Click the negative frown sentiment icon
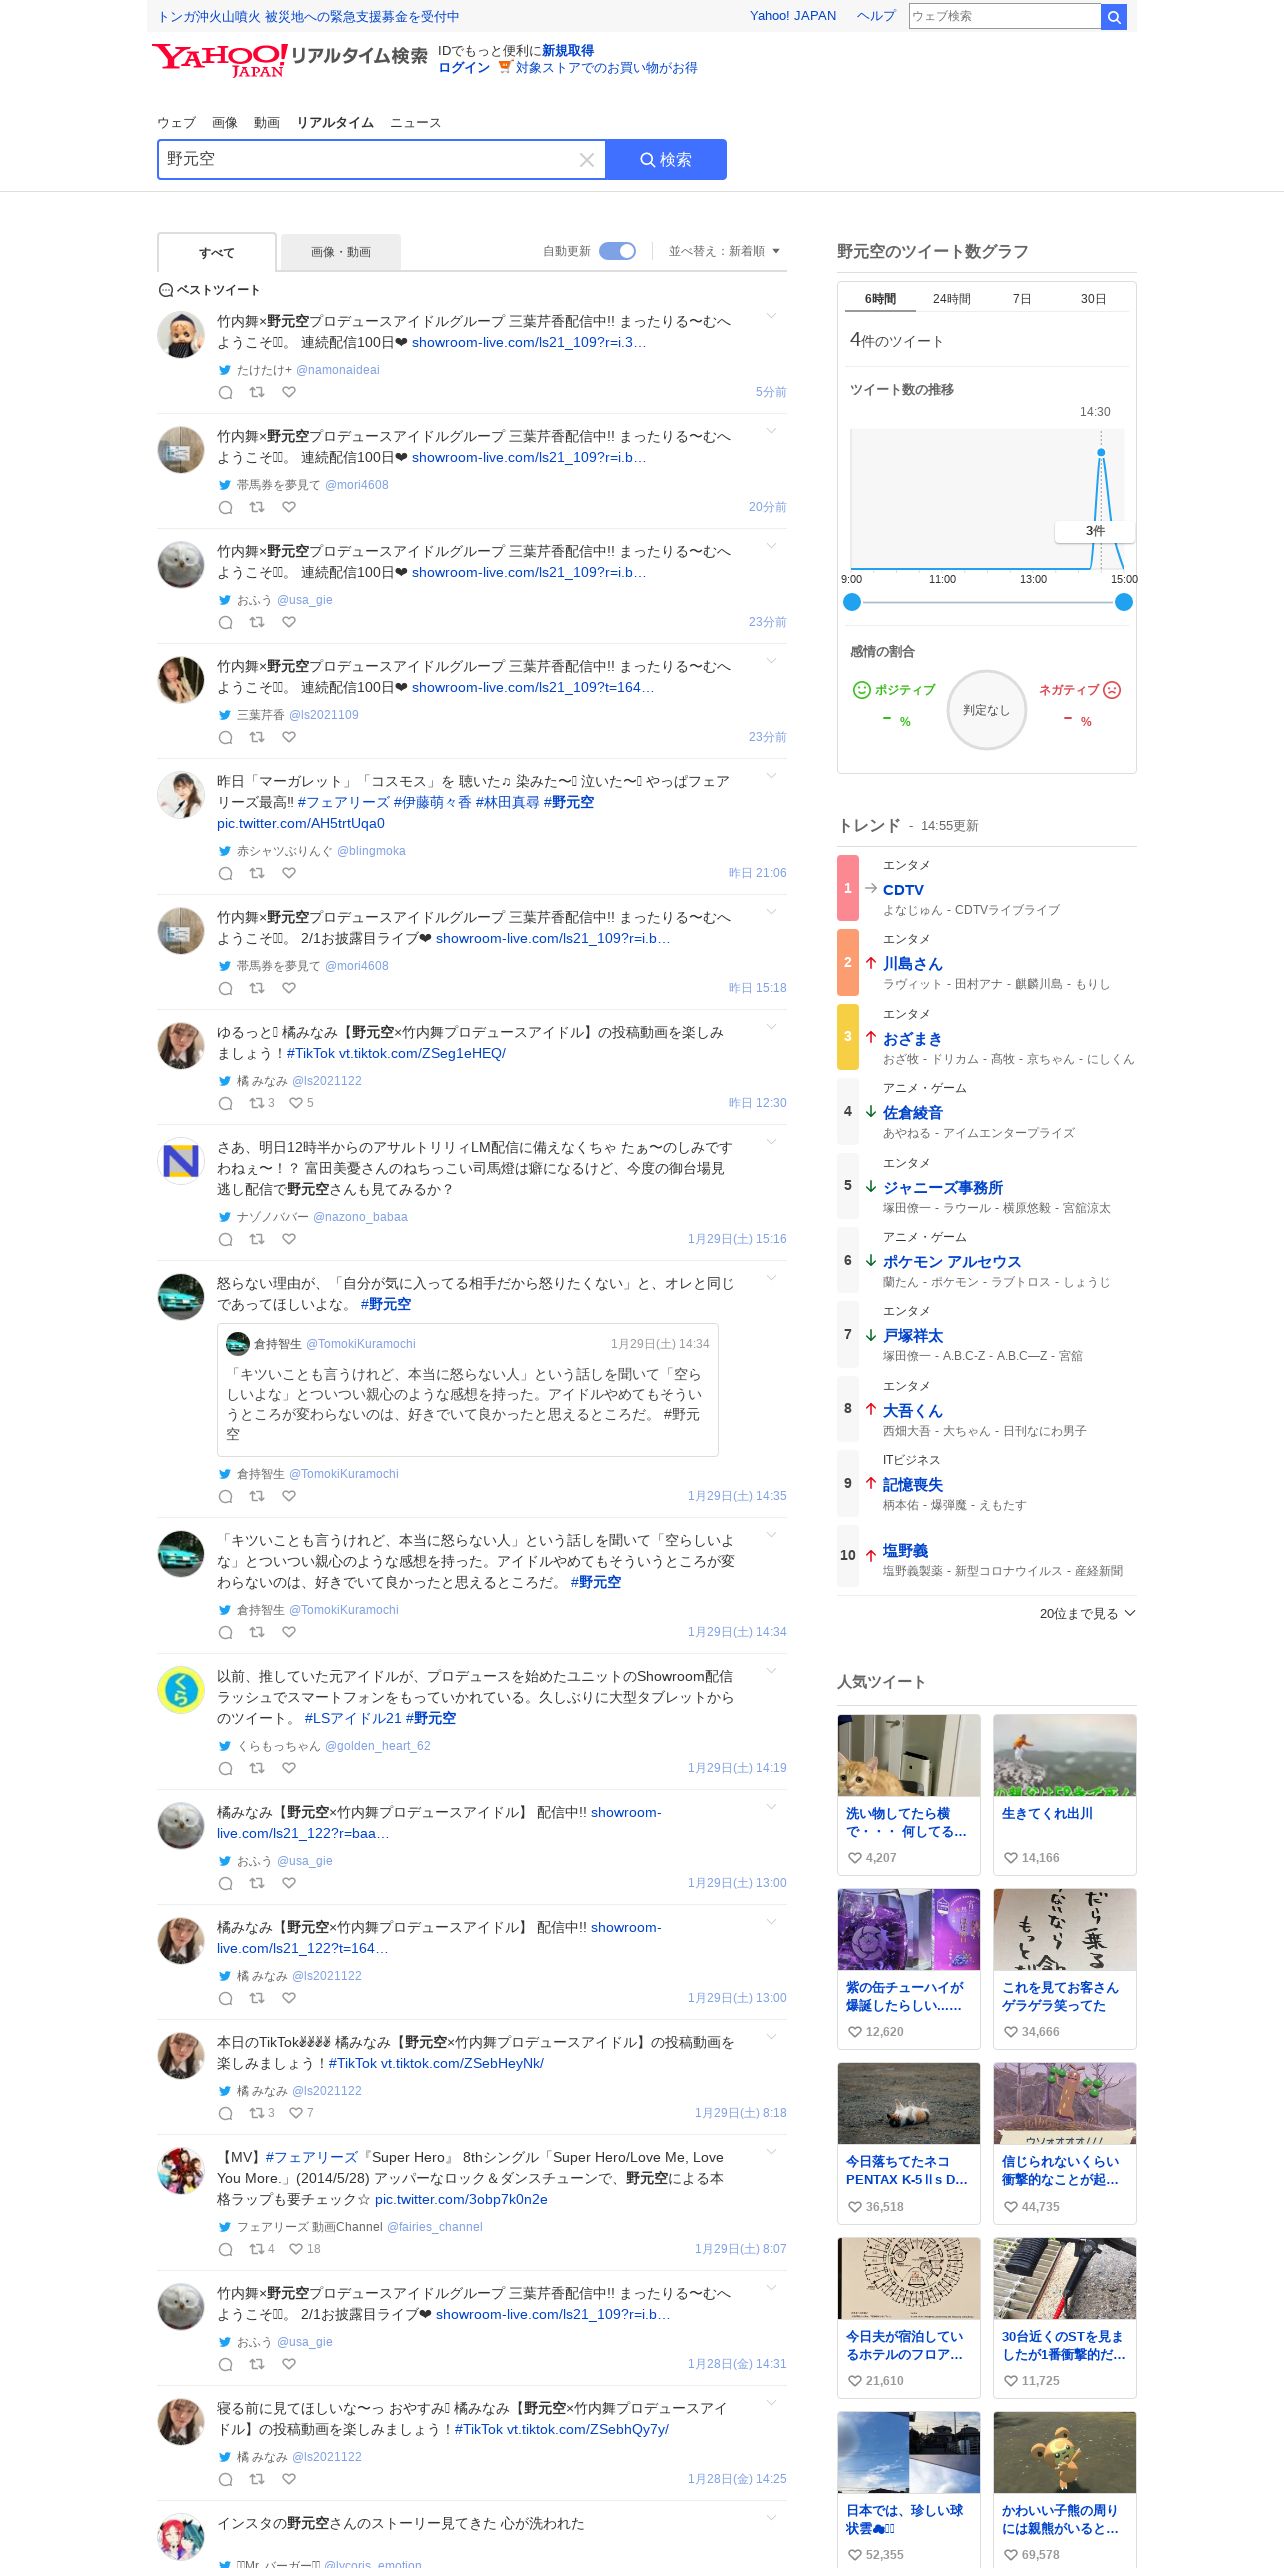The height and width of the screenshot is (2568, 1284). point(1112,690)
